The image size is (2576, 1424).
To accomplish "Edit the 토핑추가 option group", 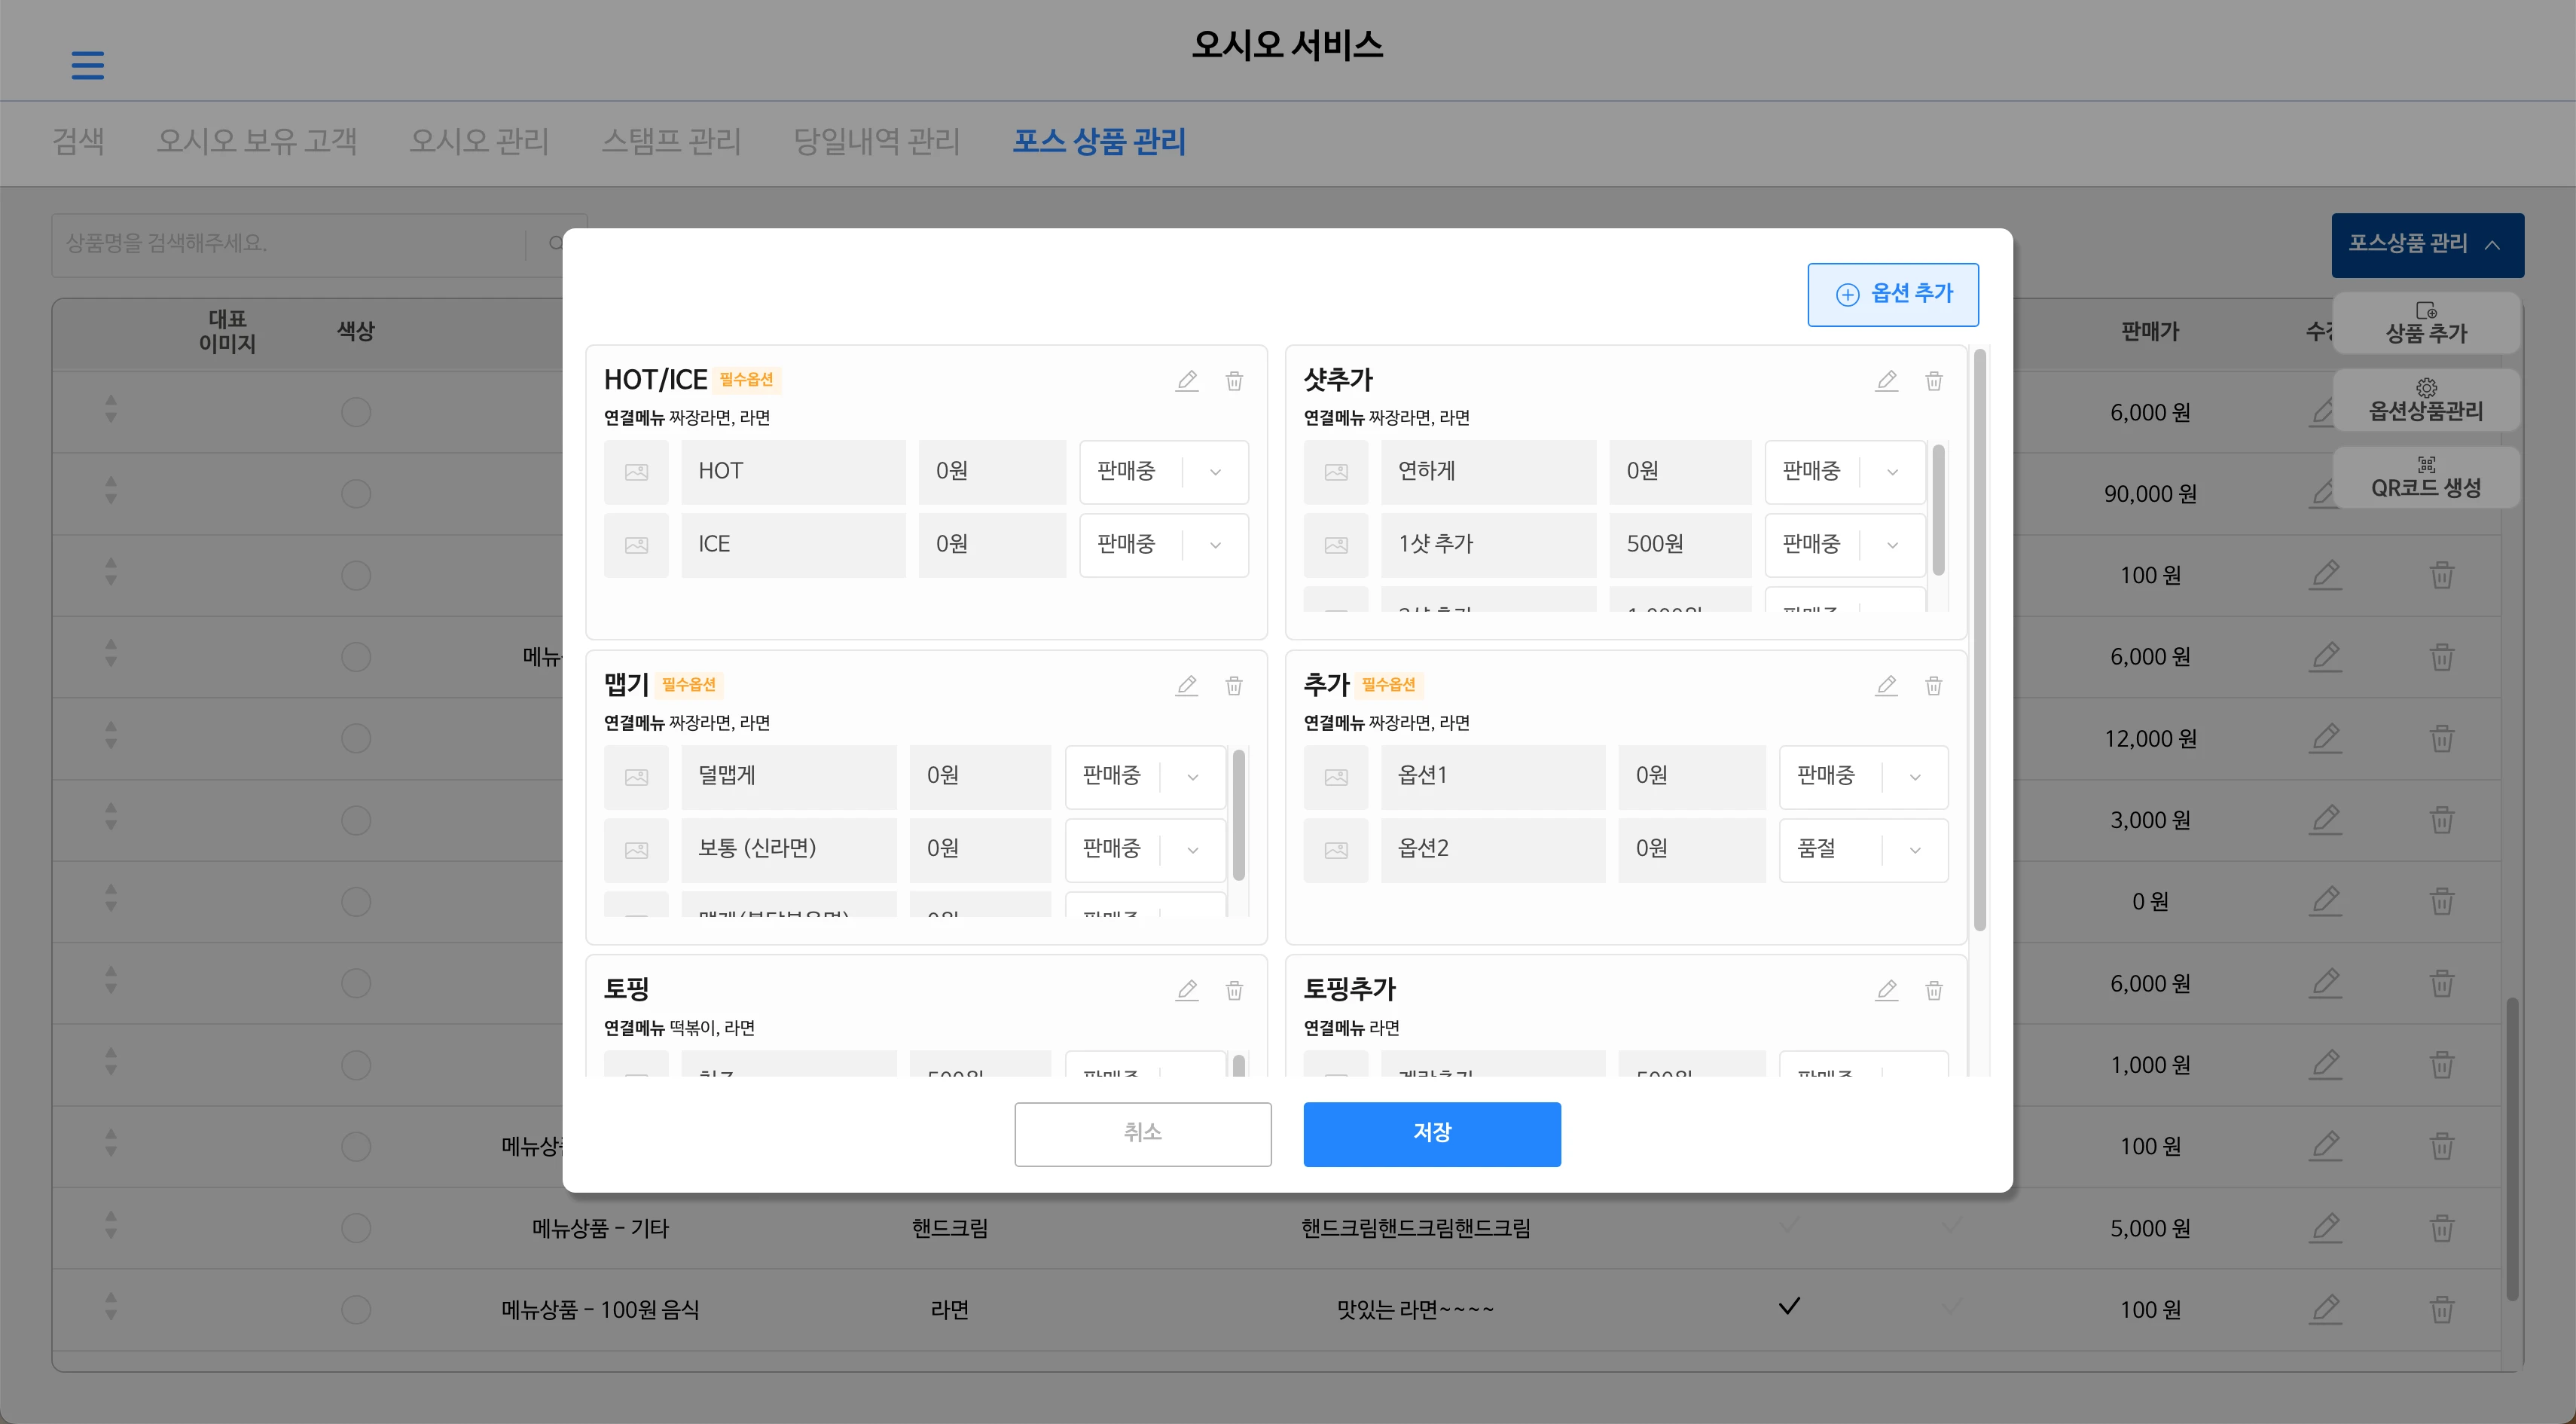I will 1887,991.
